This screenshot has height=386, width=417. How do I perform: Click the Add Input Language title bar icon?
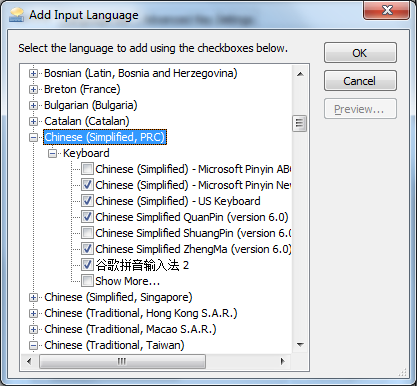(x=17, y=15)
